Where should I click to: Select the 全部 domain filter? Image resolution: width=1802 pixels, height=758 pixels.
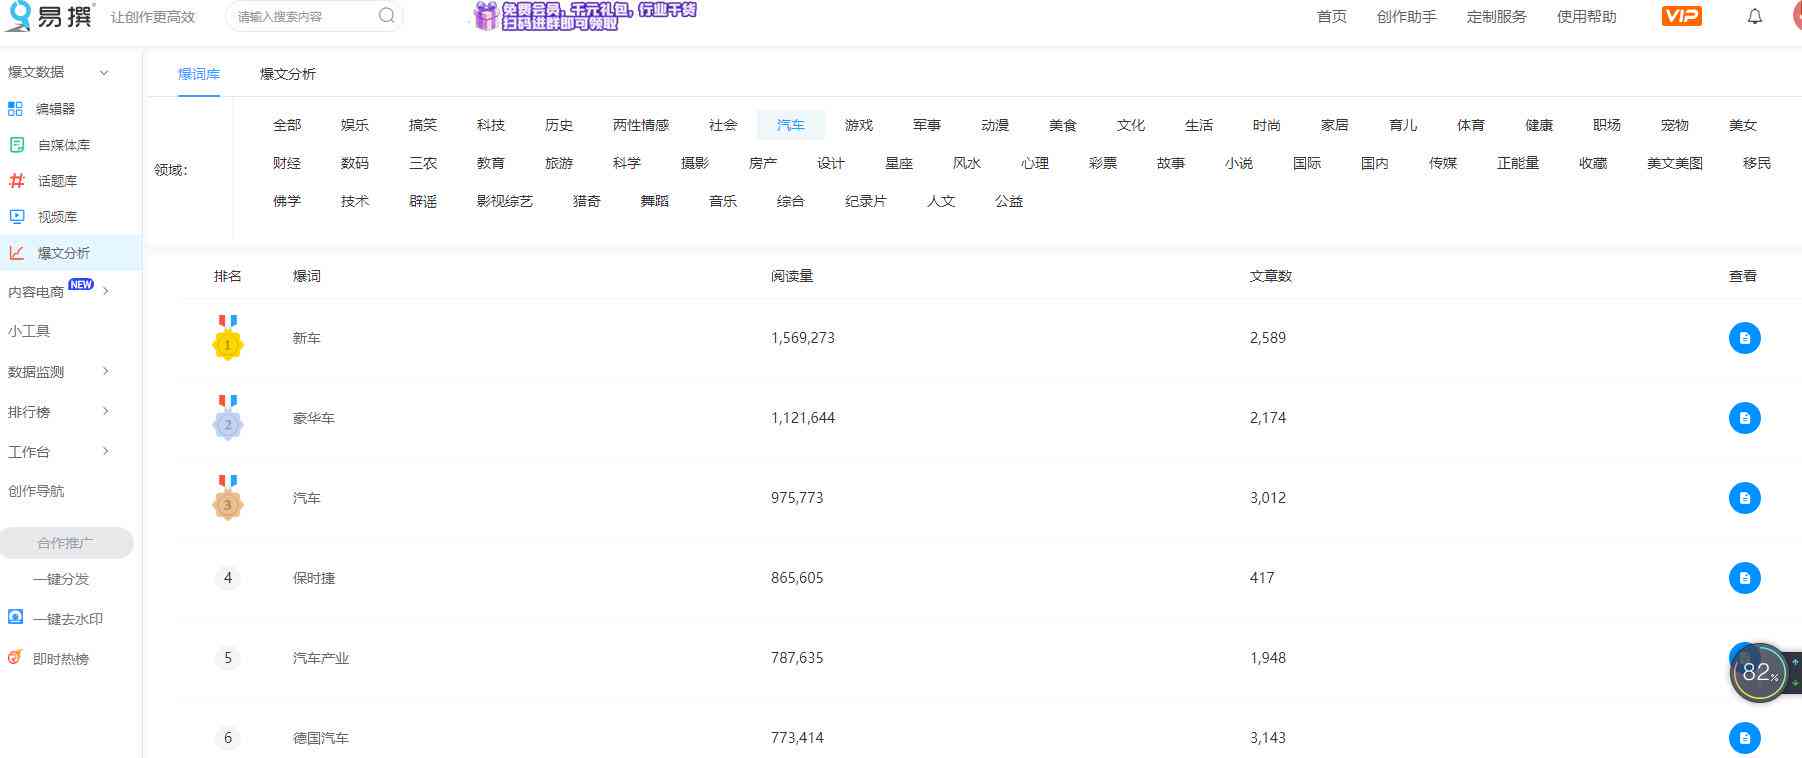tap(287, 125)
